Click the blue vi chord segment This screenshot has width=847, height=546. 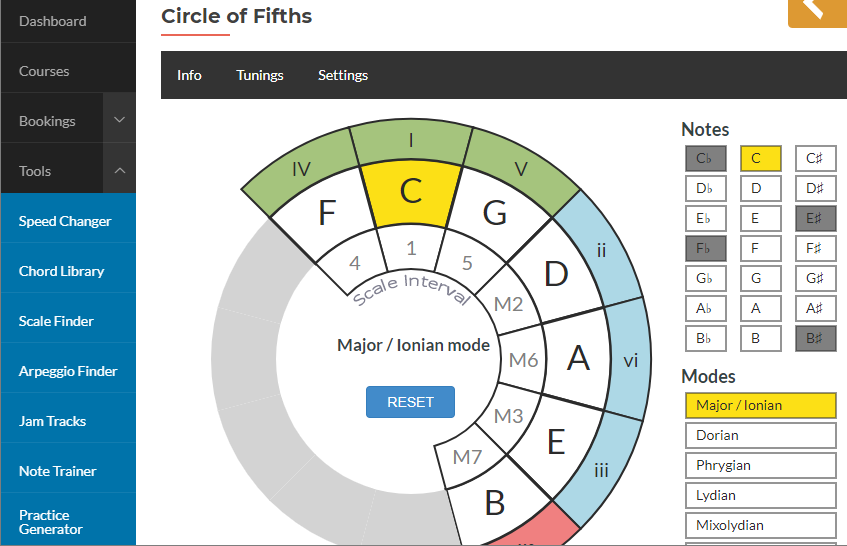(x=630, y=361)
